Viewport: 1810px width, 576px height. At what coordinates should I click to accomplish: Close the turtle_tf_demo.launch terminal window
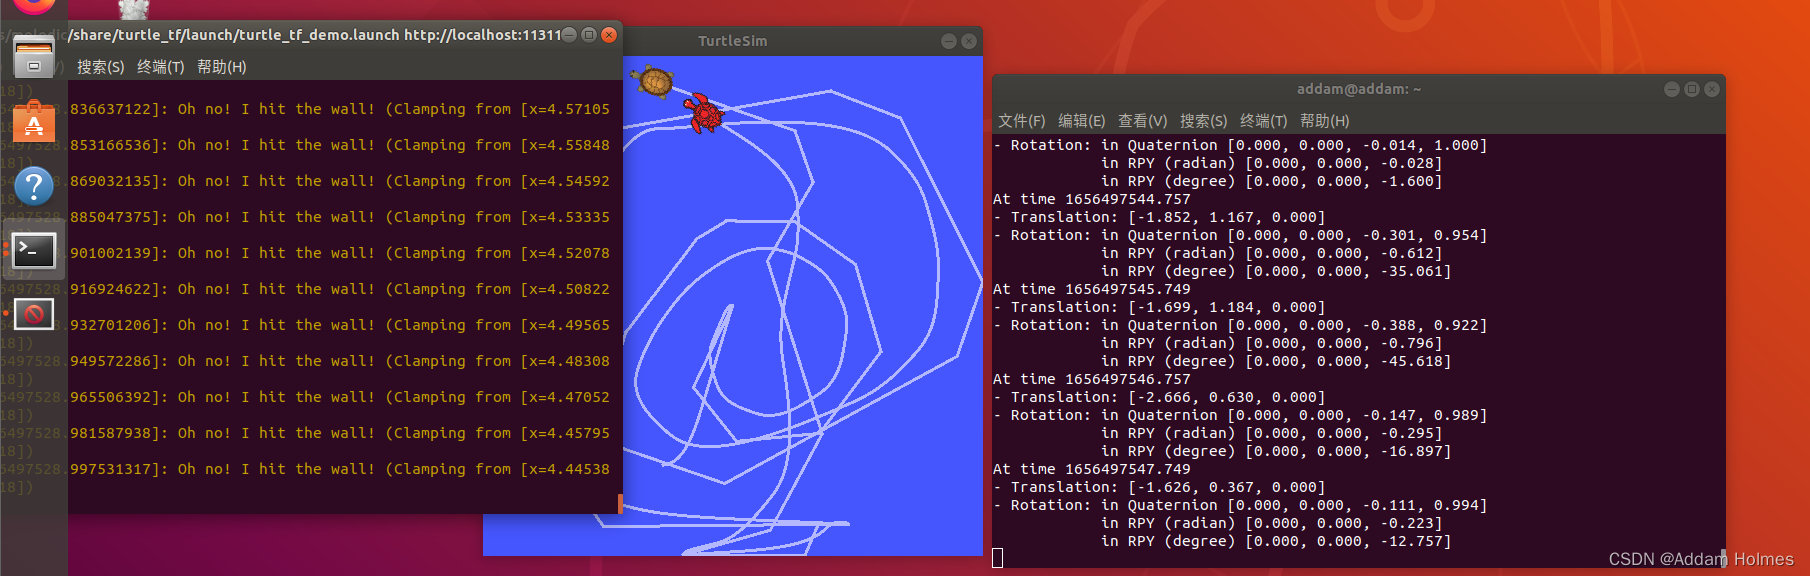click(609, 35)
